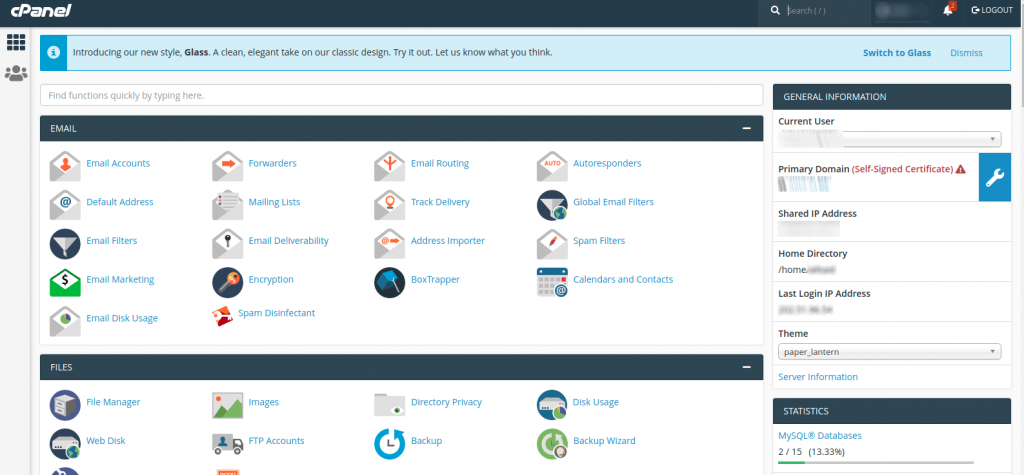Click the wrench icon beside Primary Domain
Viewport: 1024px width, 475px height.
tap(995, 178)
